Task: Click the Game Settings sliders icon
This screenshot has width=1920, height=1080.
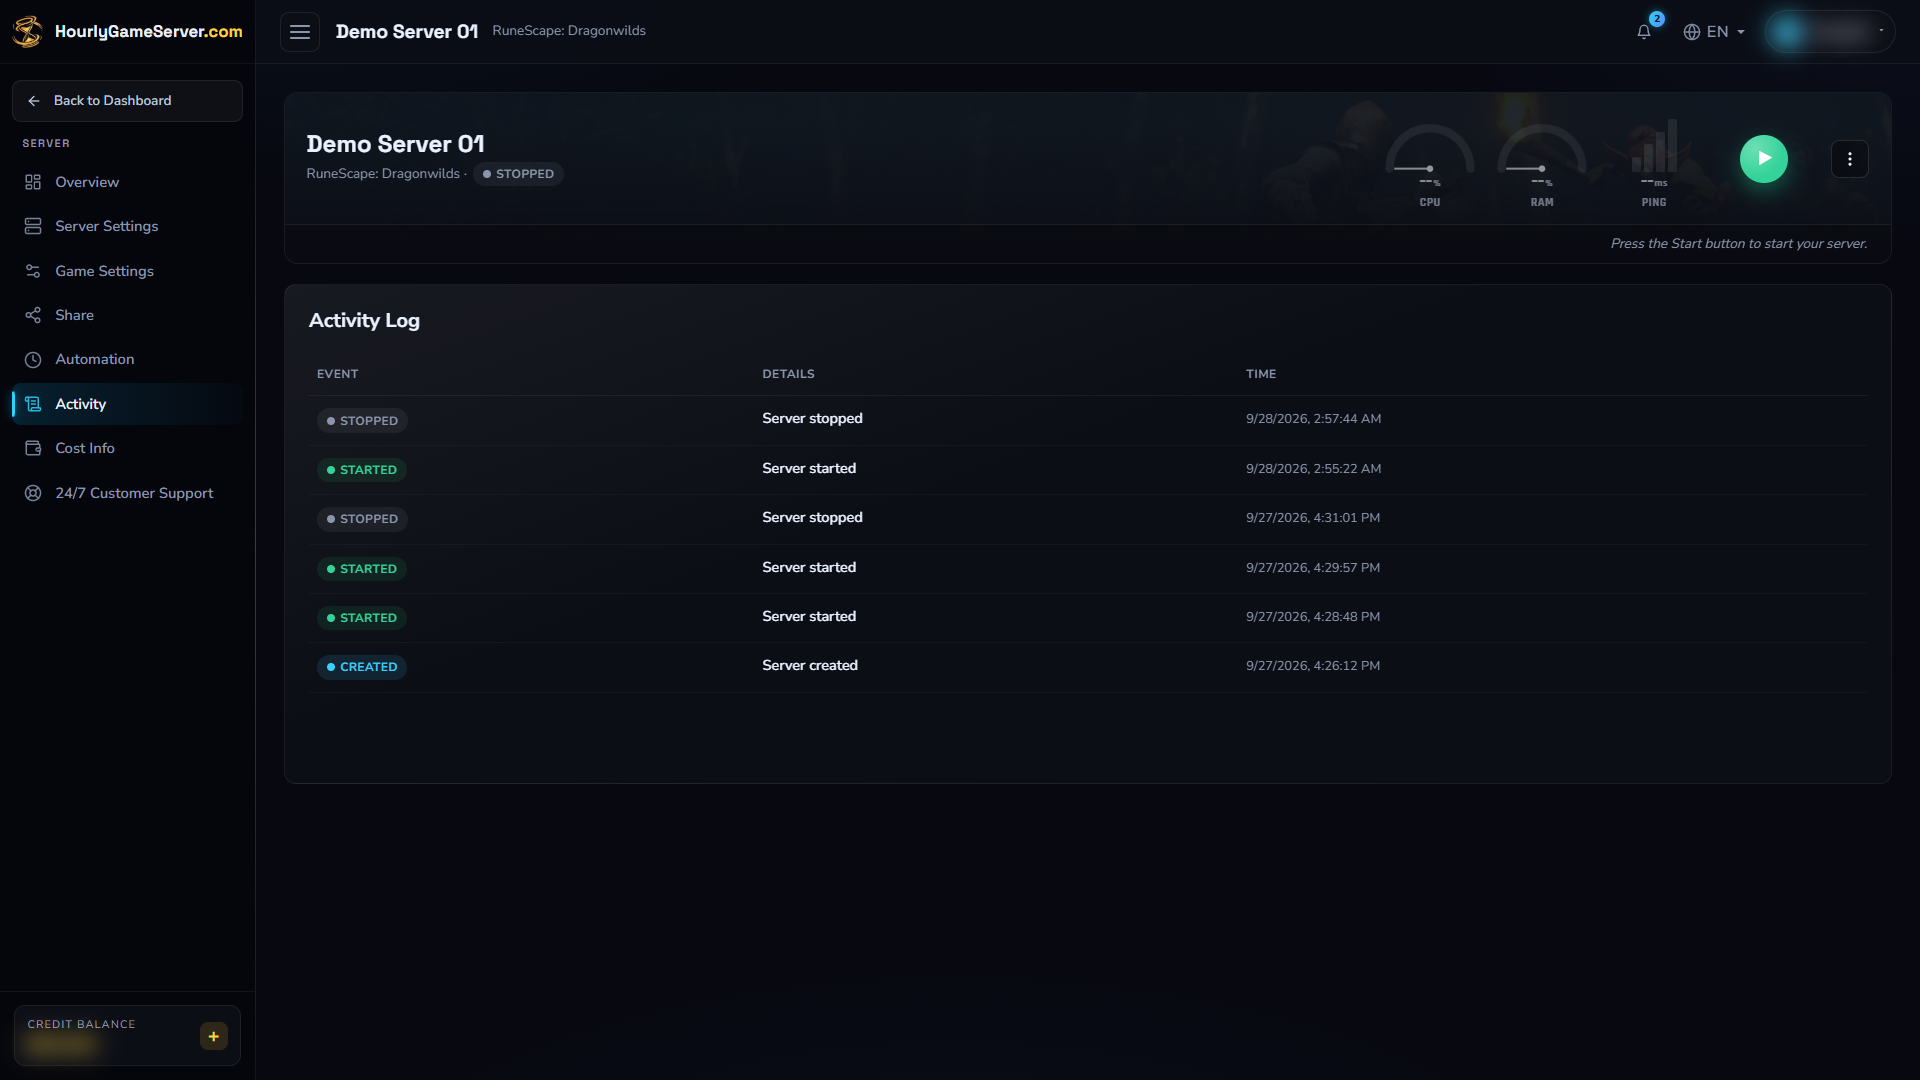Action: tap(33, 271)
